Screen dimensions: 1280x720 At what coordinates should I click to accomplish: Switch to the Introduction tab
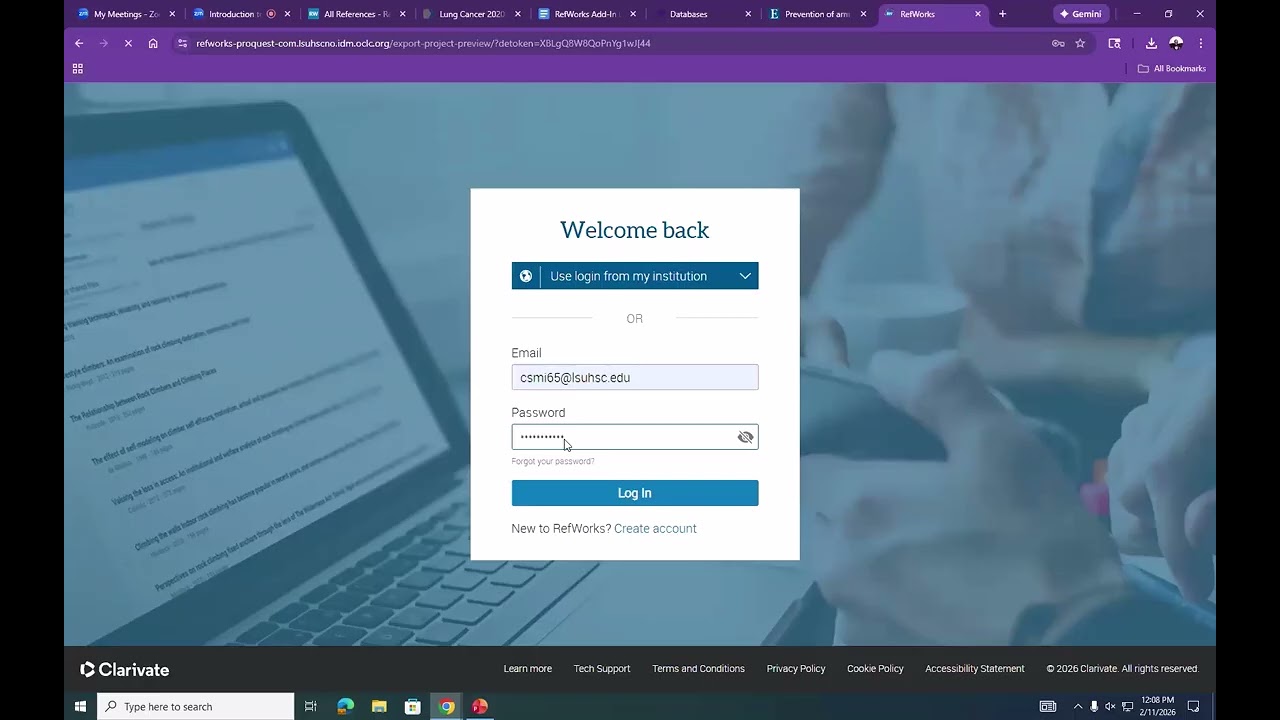click(242, 14)
